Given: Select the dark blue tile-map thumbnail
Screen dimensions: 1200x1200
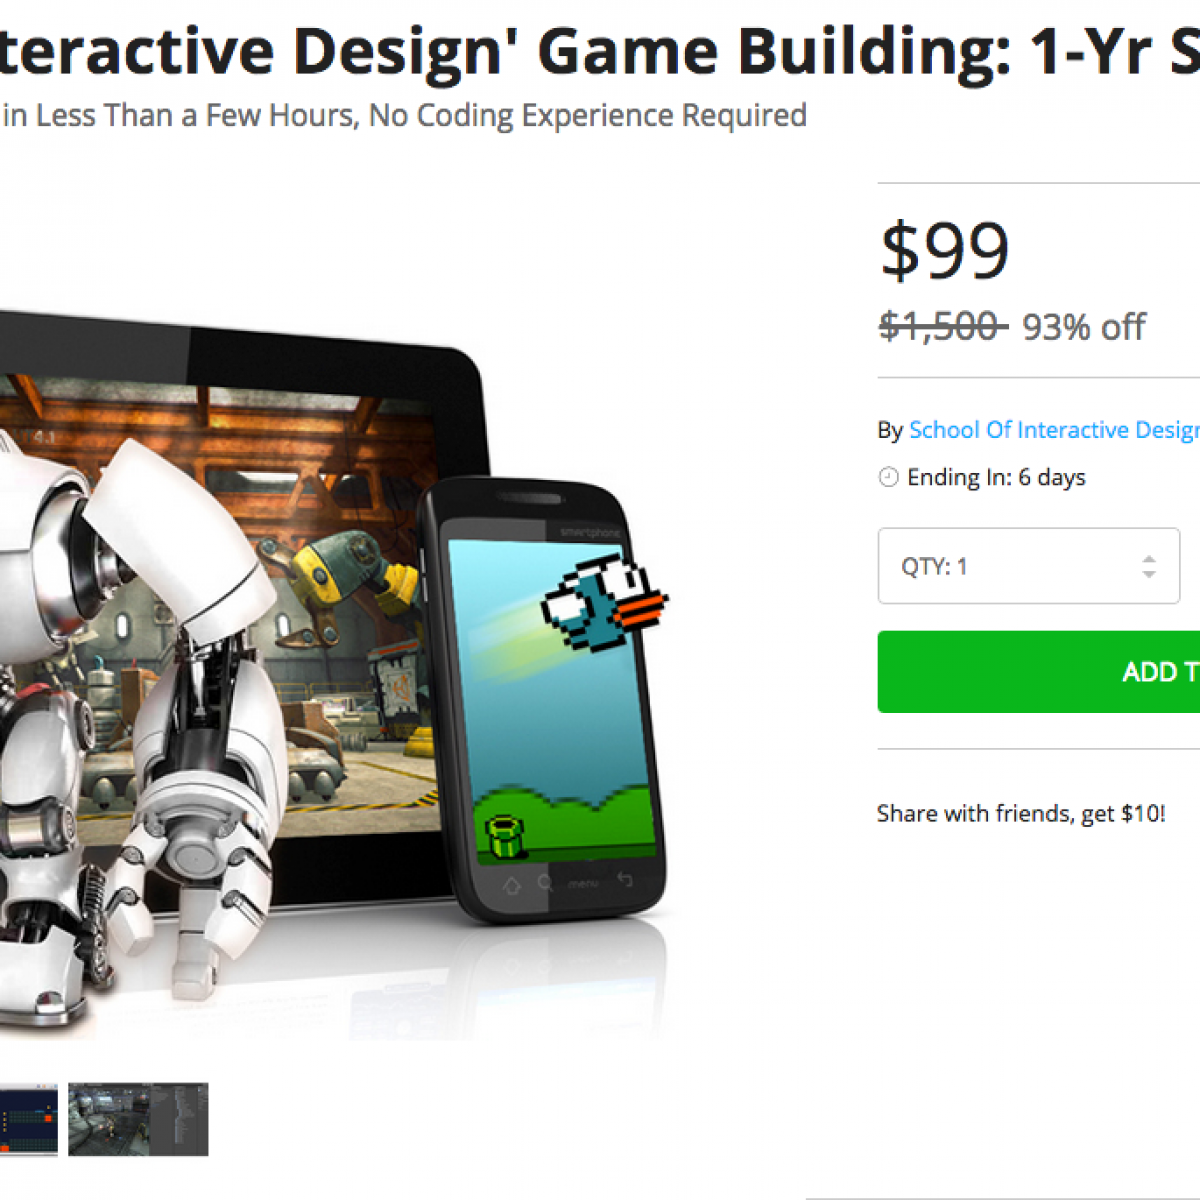Looking at the screenshot, I should coord(28,1119).
